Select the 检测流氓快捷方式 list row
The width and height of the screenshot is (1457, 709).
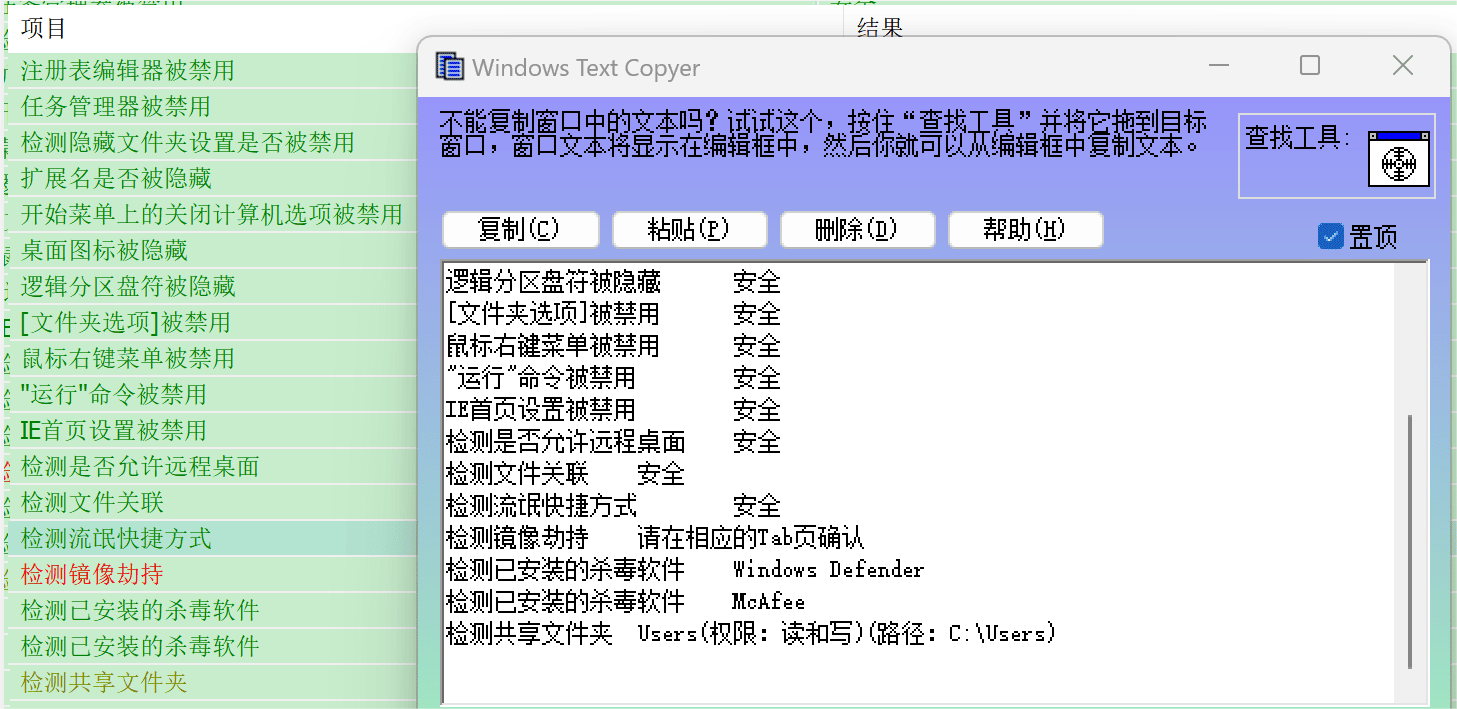116,539
